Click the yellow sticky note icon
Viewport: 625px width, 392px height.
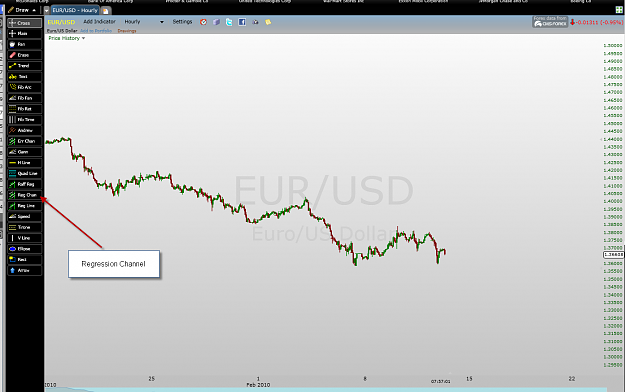pyautogui.click(x=268, y=22)
